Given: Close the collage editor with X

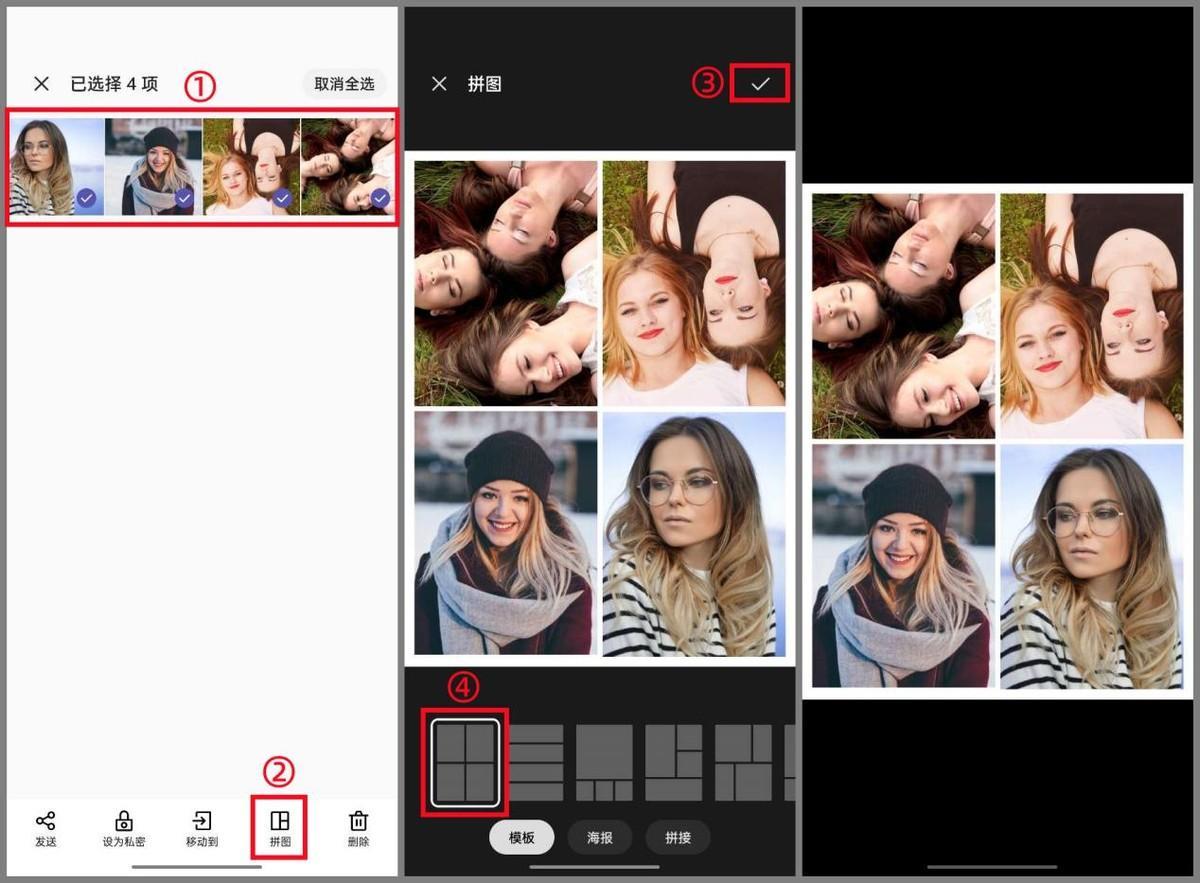Looking at the screenshot, I should coord(439,84).
